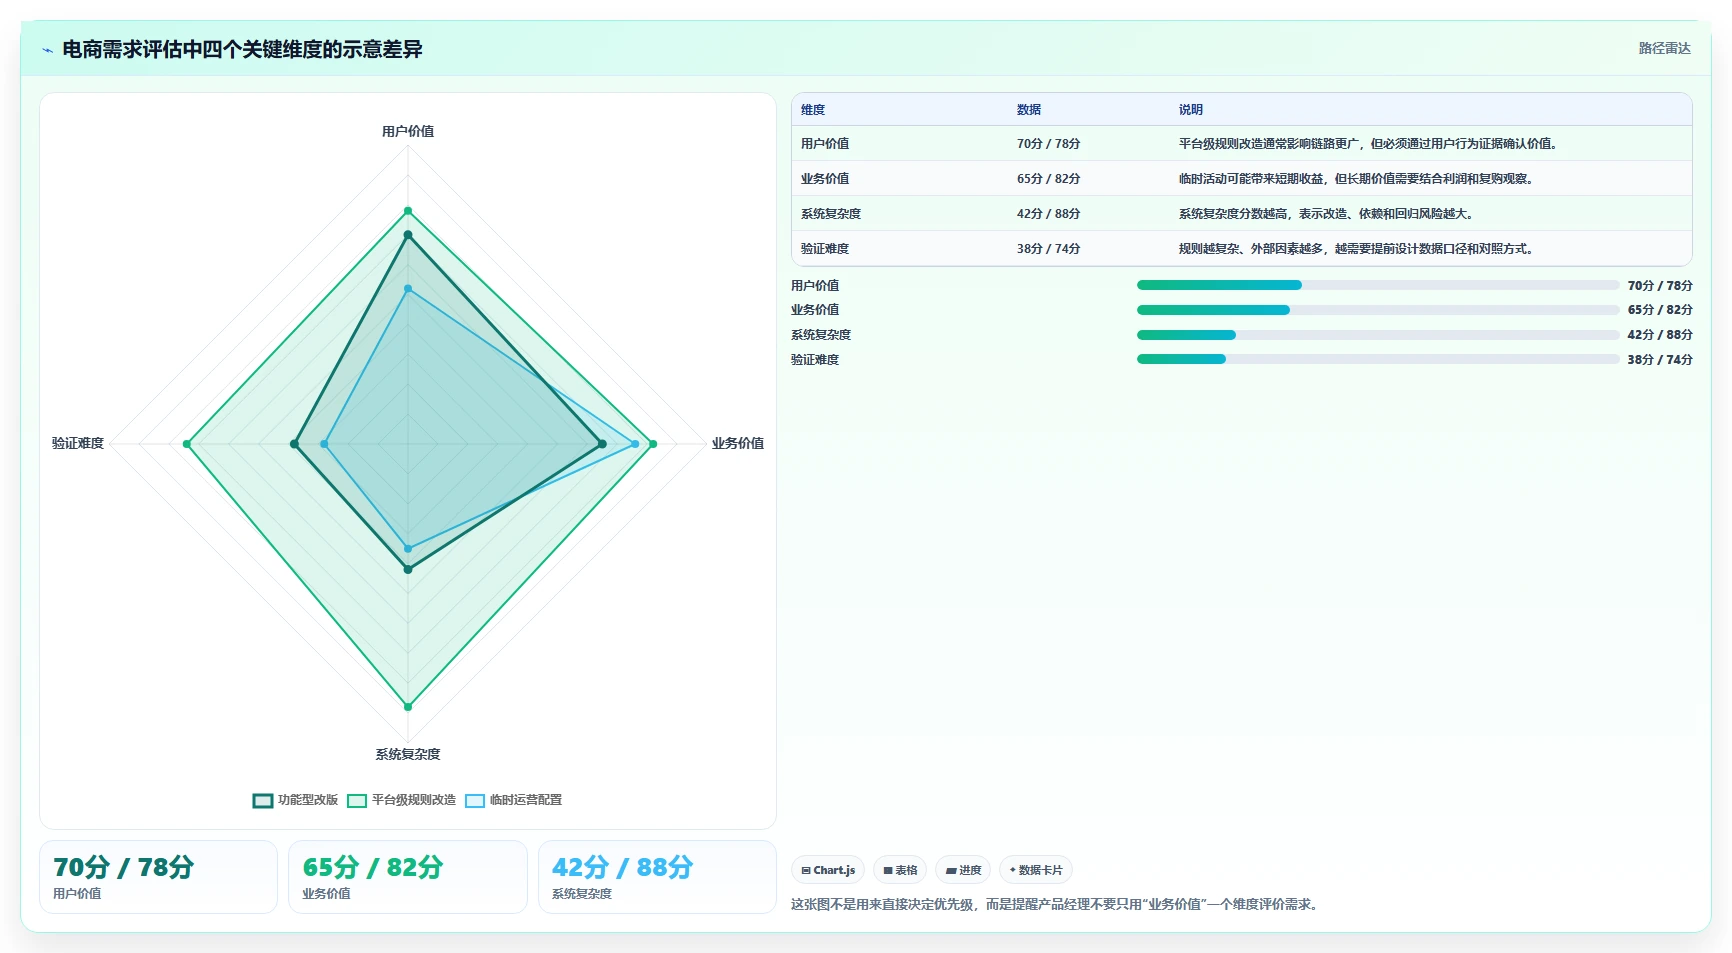Click the 数据 column header
1732x953 pixels.
[1029, 110]
